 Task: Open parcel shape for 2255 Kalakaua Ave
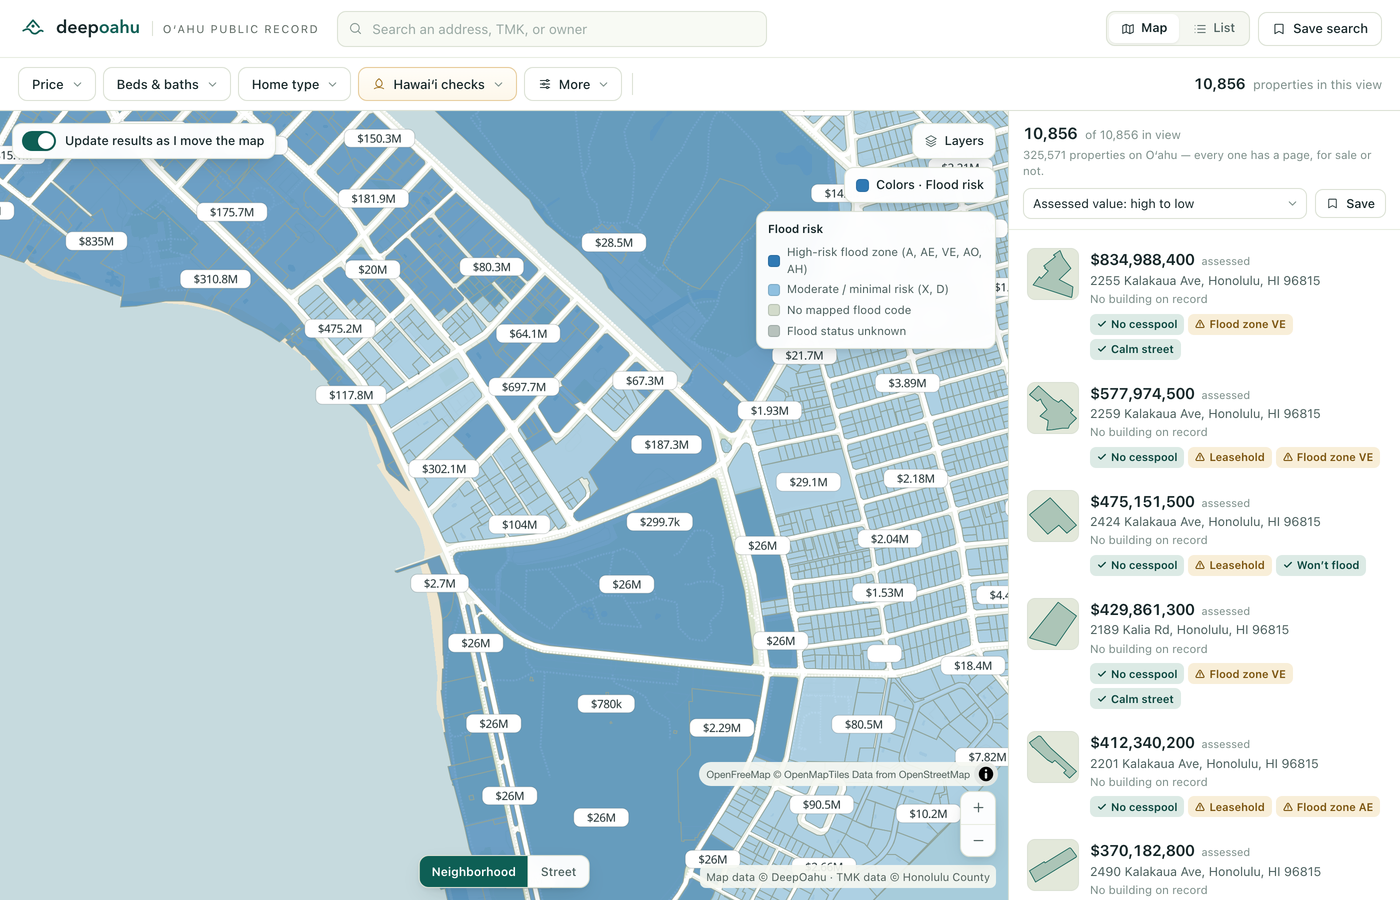[1053, 274]
